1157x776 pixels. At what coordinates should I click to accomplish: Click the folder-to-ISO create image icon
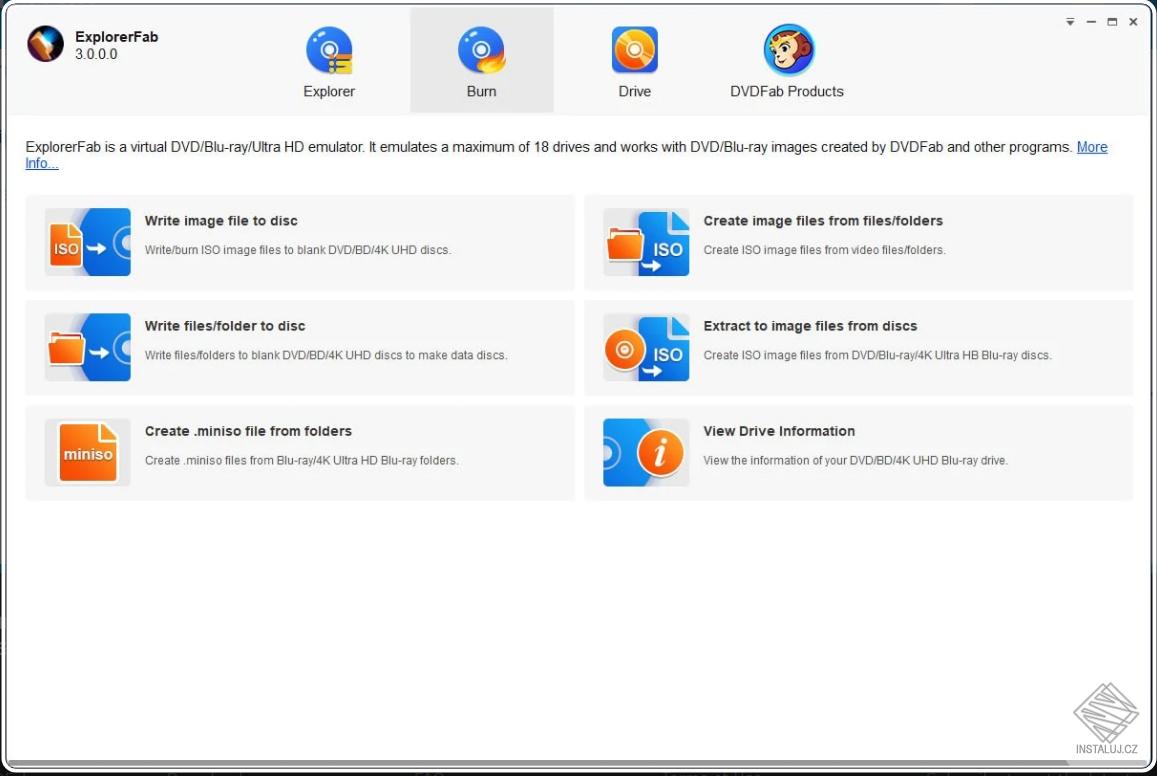click(646, 242)
